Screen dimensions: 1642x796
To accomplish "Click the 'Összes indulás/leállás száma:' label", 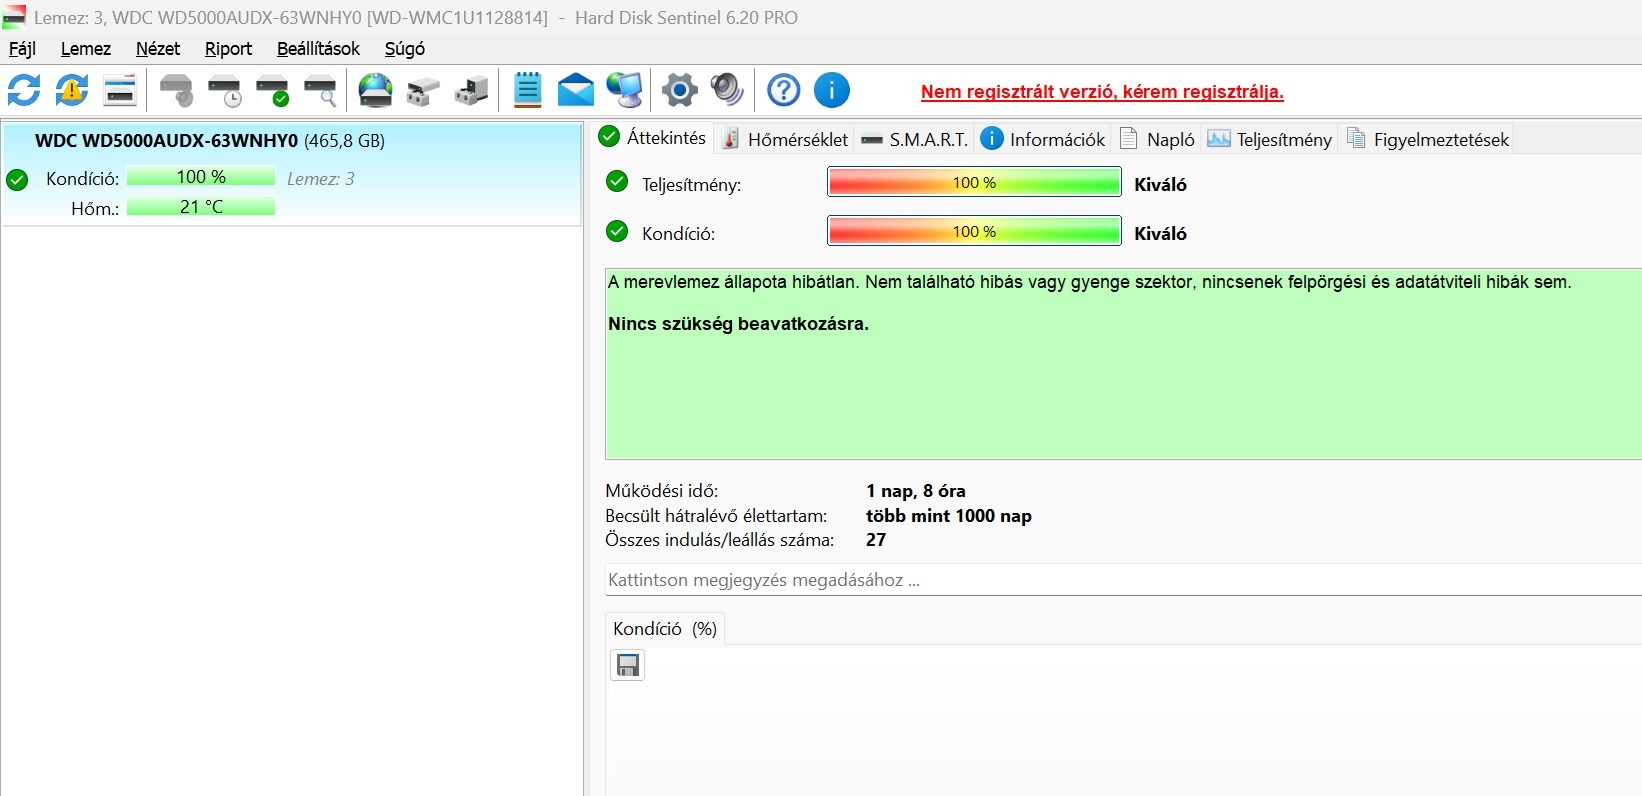I will [x=720, y=540].
